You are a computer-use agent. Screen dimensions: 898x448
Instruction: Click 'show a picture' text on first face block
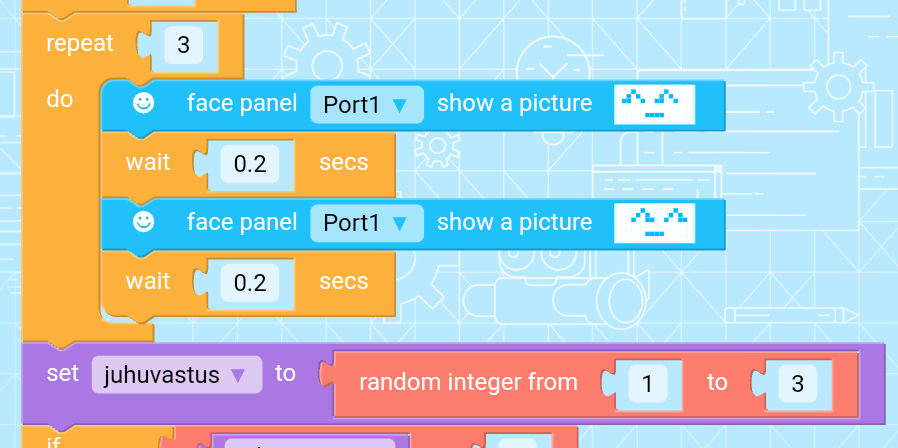point(514,103)
